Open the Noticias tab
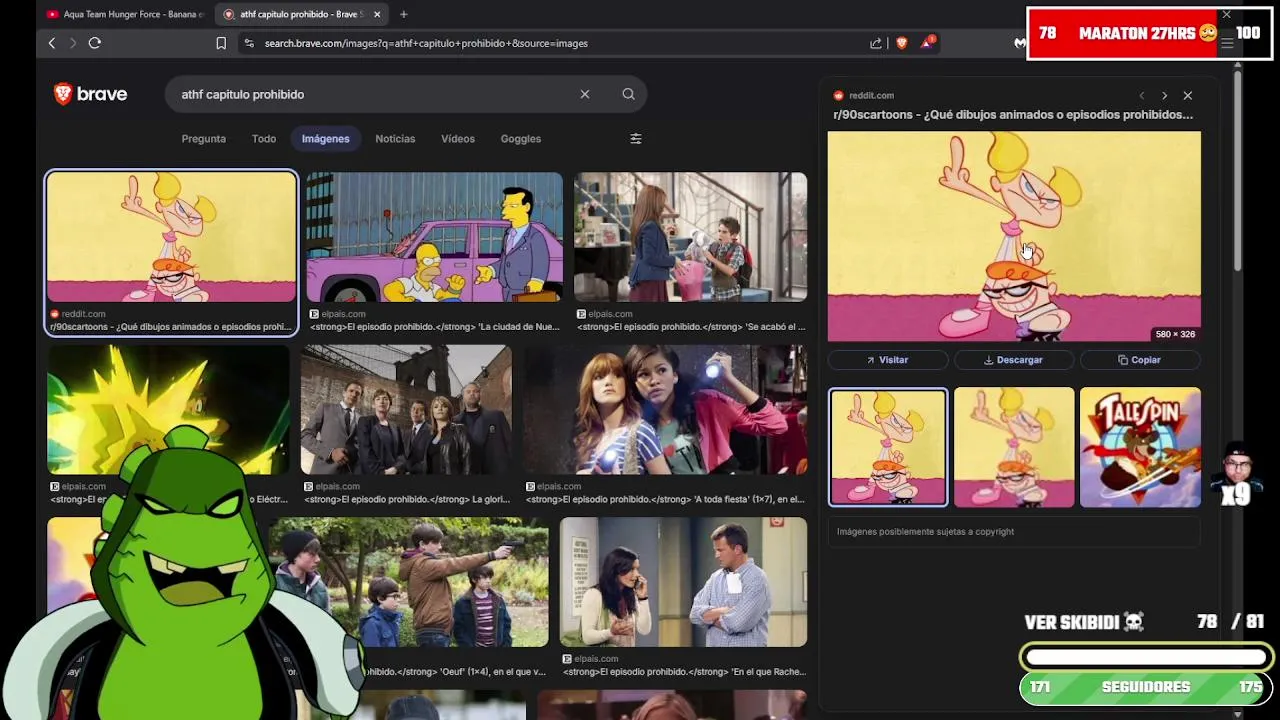Screen dimensions: 1280x720 point(395,139)
